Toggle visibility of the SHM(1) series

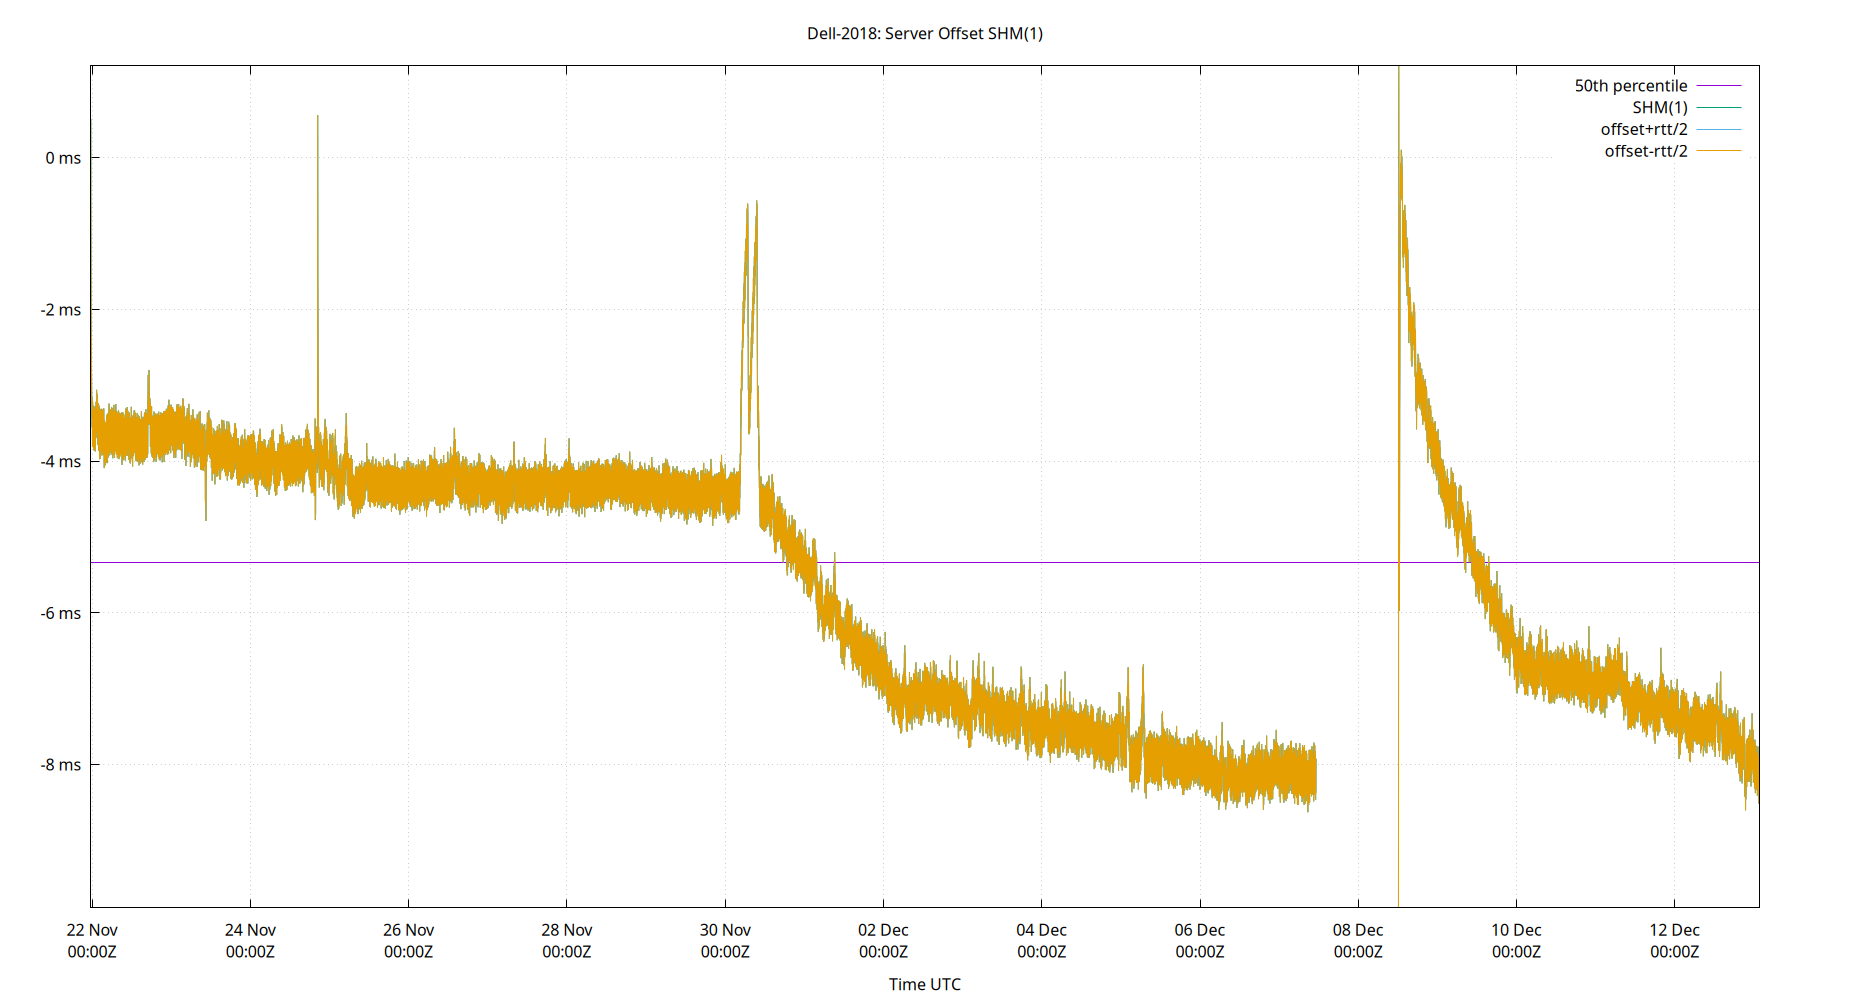pos(1660,107)
